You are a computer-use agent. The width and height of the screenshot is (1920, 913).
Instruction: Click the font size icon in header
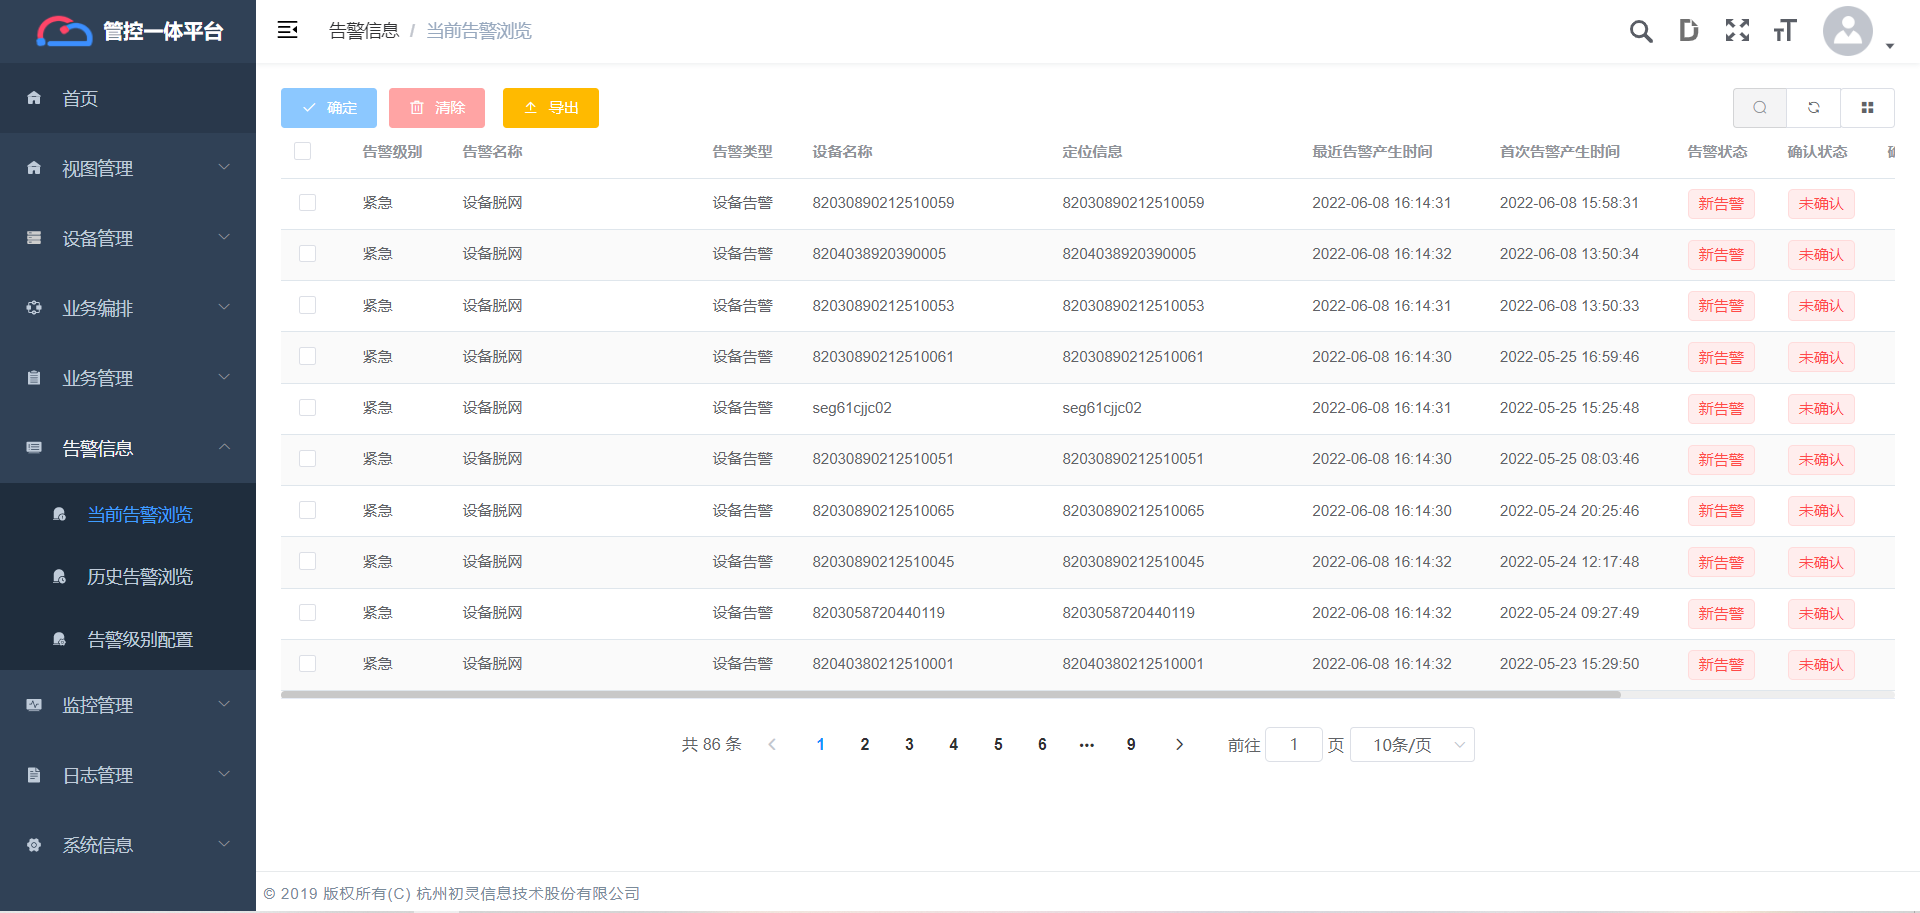coord(1786,31)
